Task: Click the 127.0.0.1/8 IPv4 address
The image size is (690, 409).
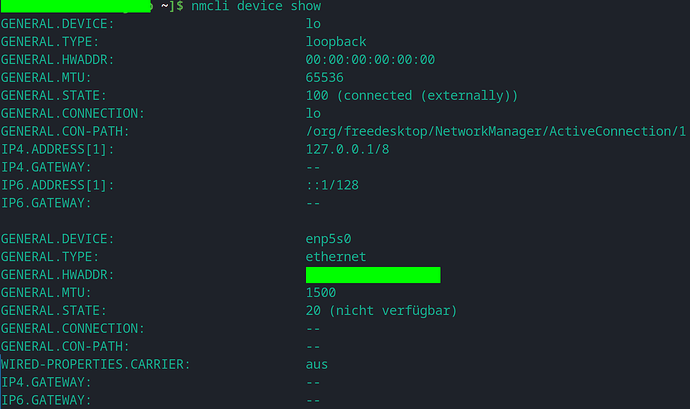Action: pyautogui.click(x=347, y=149)
